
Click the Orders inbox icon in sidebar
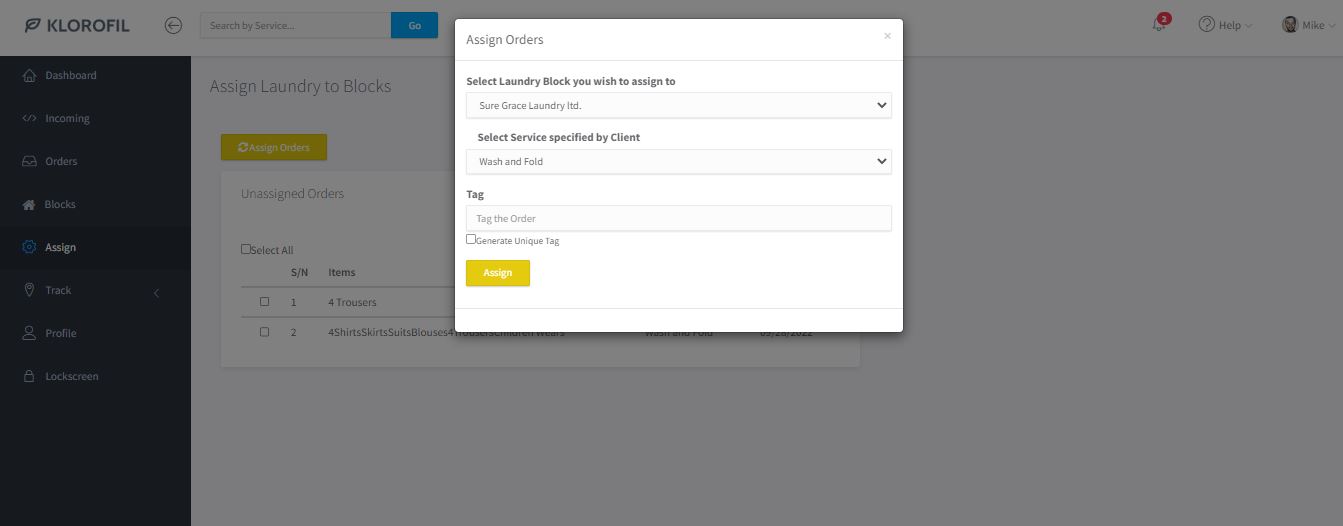[x=29, y=161]
